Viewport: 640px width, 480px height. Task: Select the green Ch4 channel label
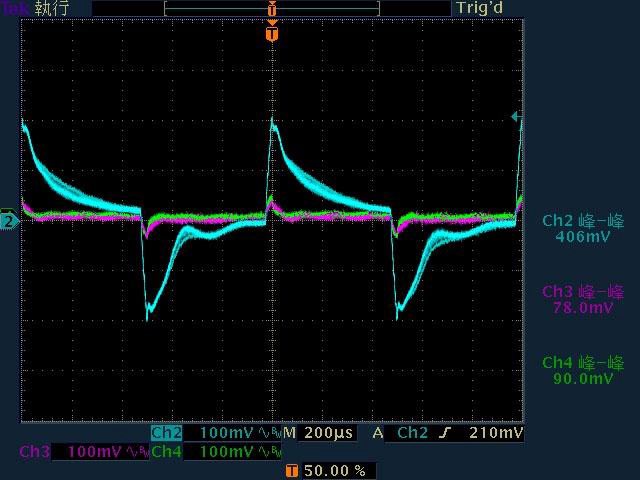tap(167, 452)
